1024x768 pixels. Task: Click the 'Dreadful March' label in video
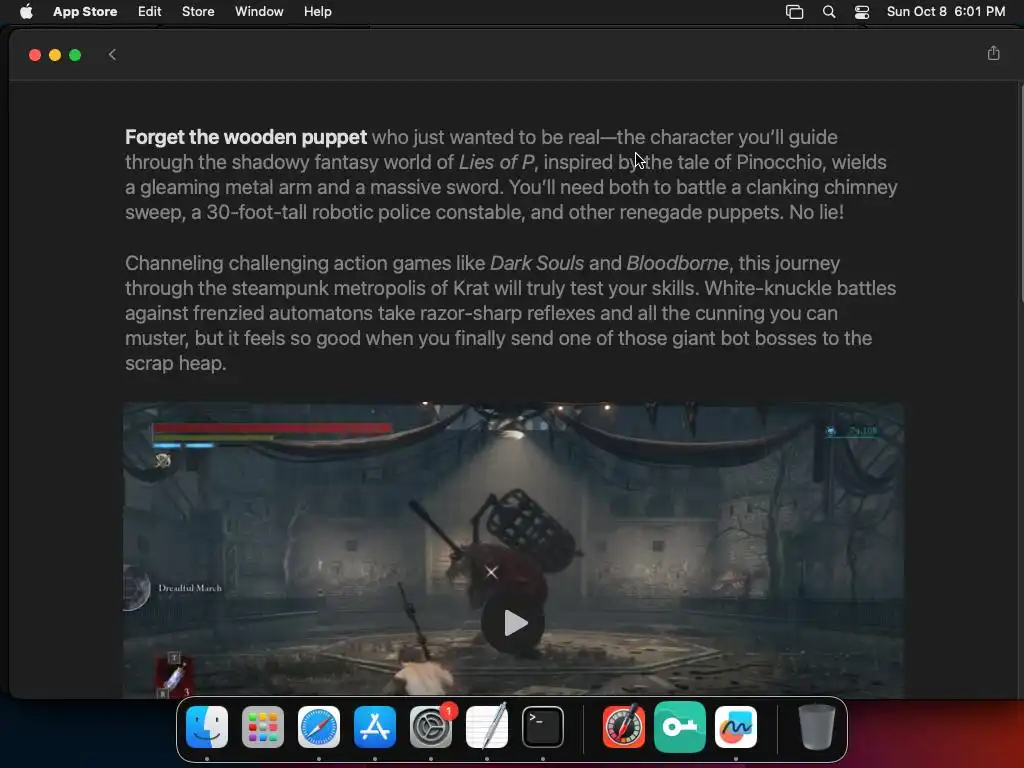pyautogui.click(x=190, y=588)
